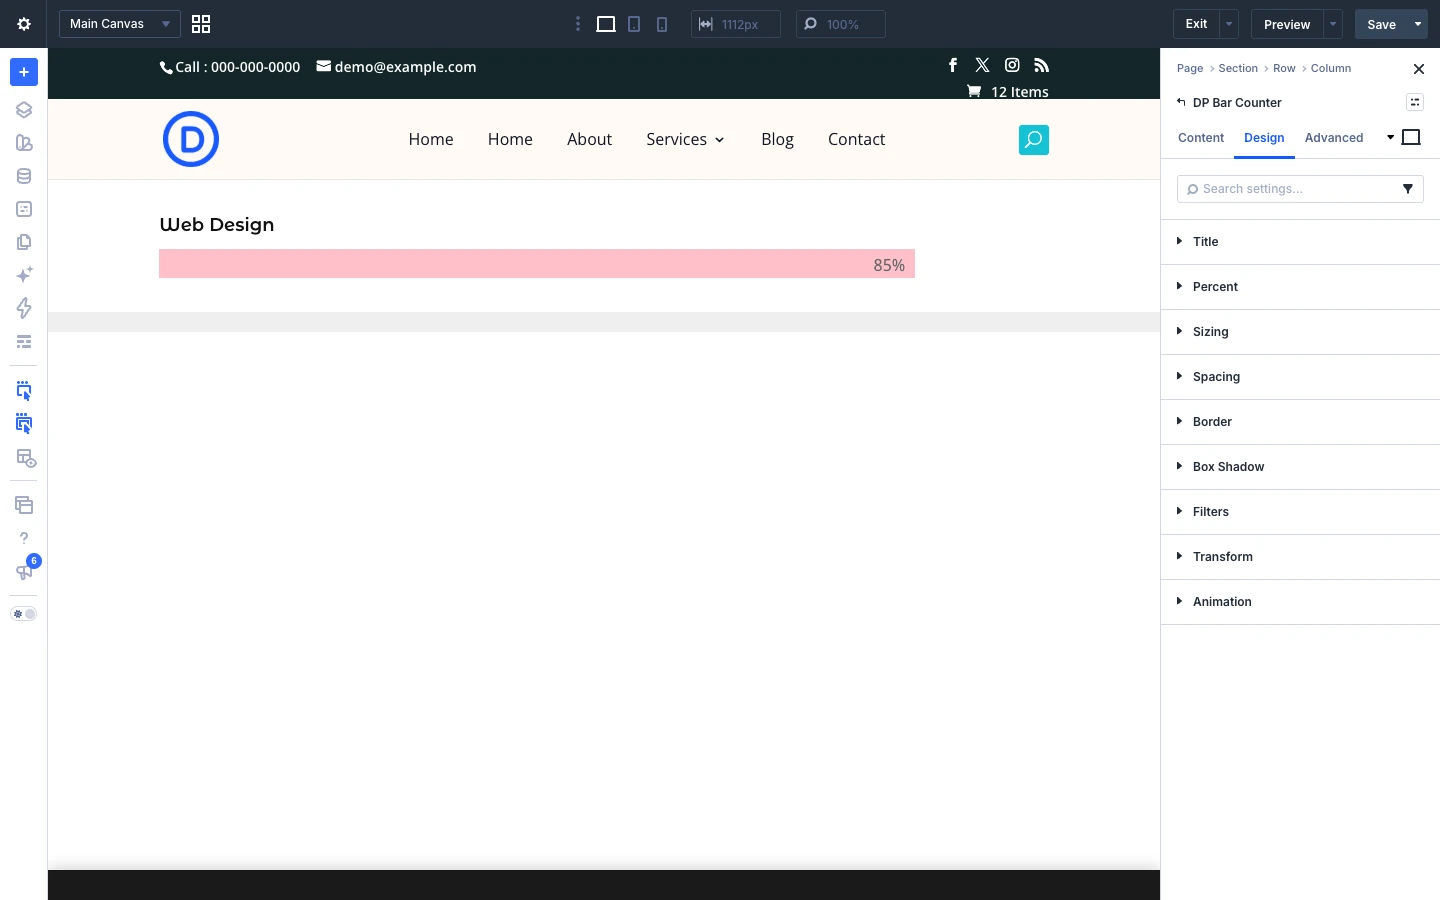Switch to desktop view mode
The height and width of the screenshot is (900, 1440).
coord(606,24)
